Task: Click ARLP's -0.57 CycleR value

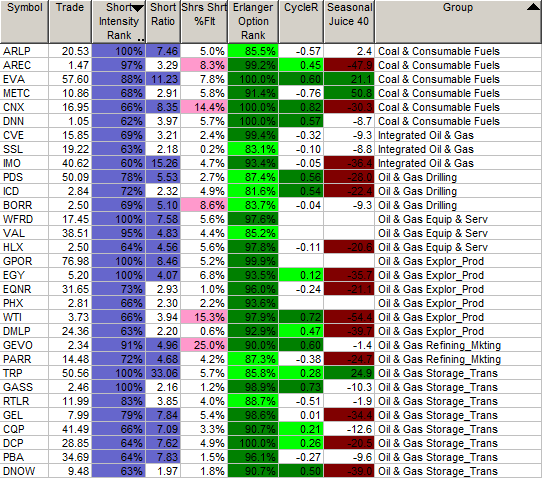Action: click(x=301, y=51)
